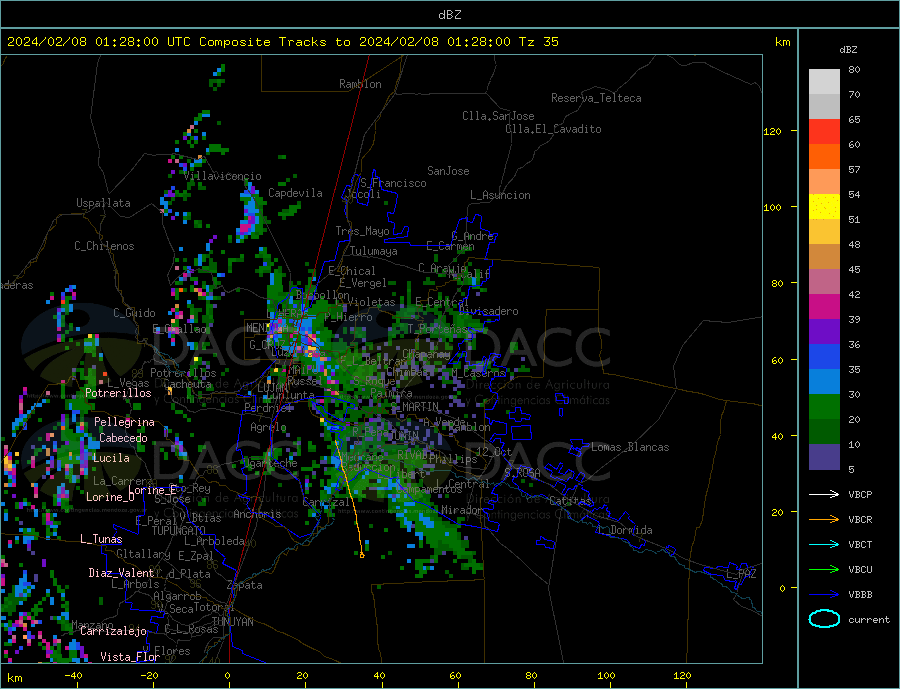Click the Agrelo map label

coord(268,427)
